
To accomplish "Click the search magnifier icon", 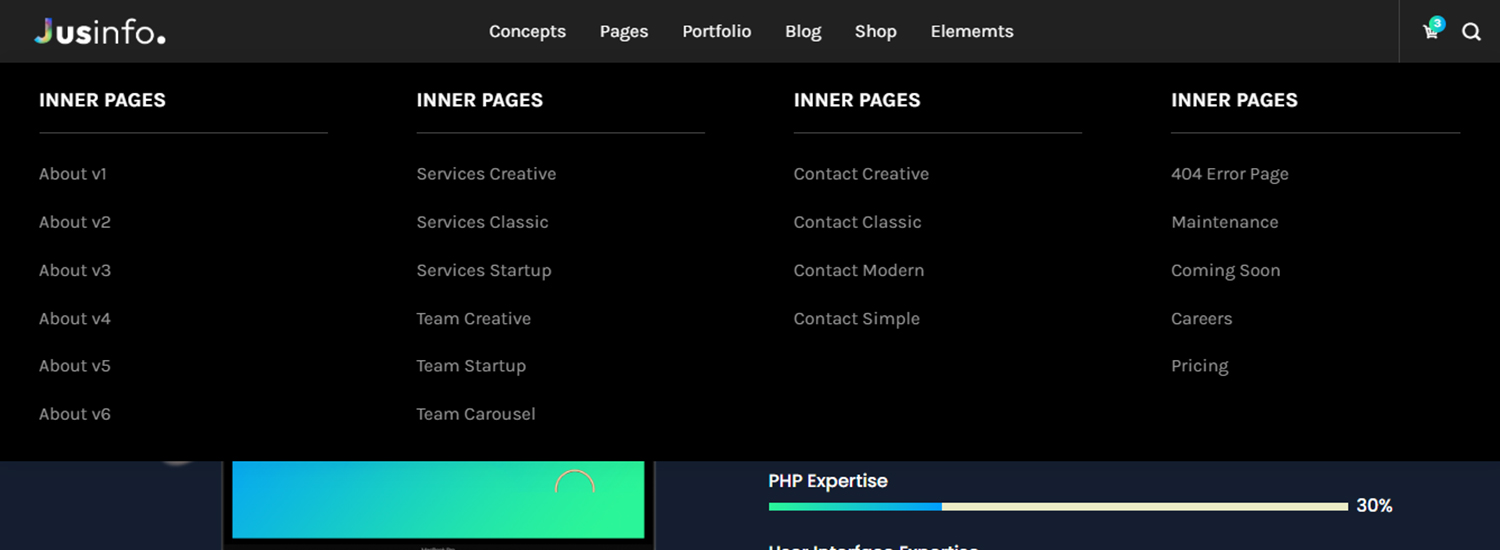I will tap(1471, 32).
